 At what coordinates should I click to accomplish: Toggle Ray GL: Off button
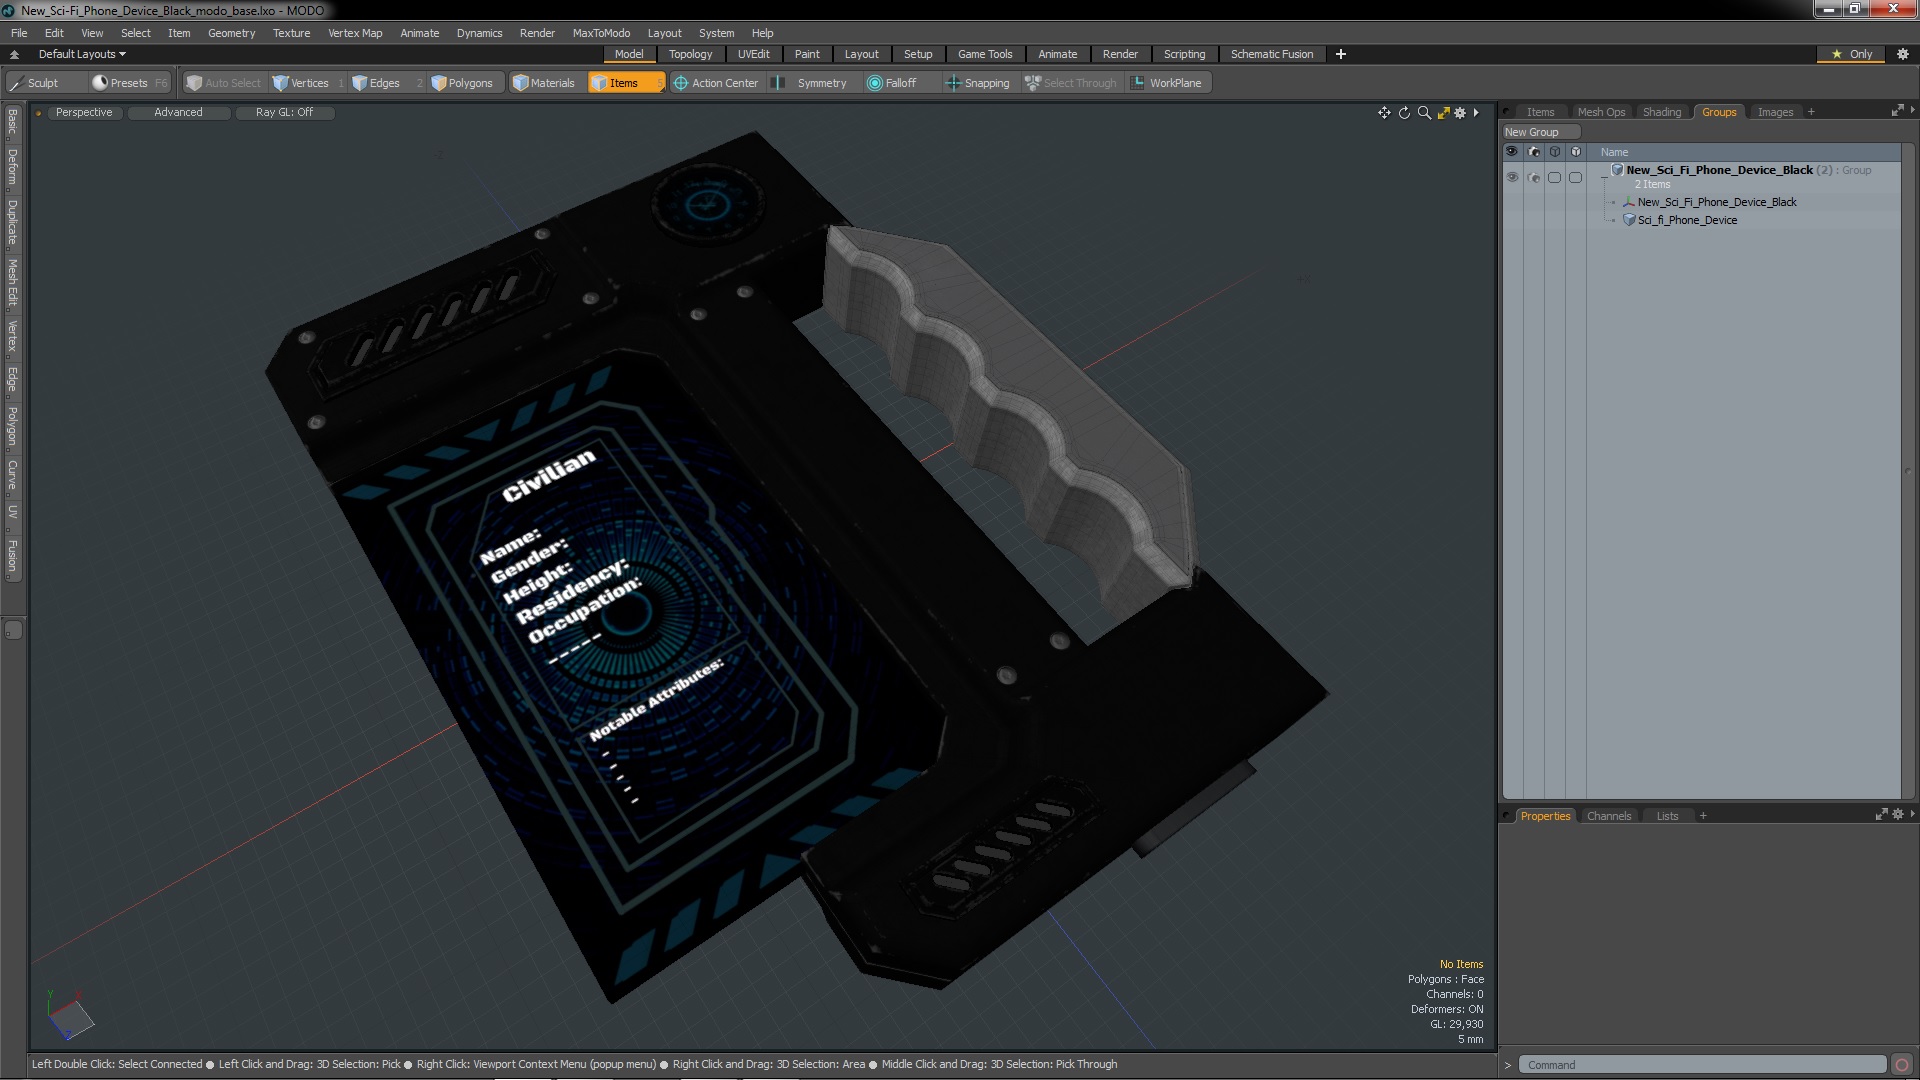click(284, 112)
